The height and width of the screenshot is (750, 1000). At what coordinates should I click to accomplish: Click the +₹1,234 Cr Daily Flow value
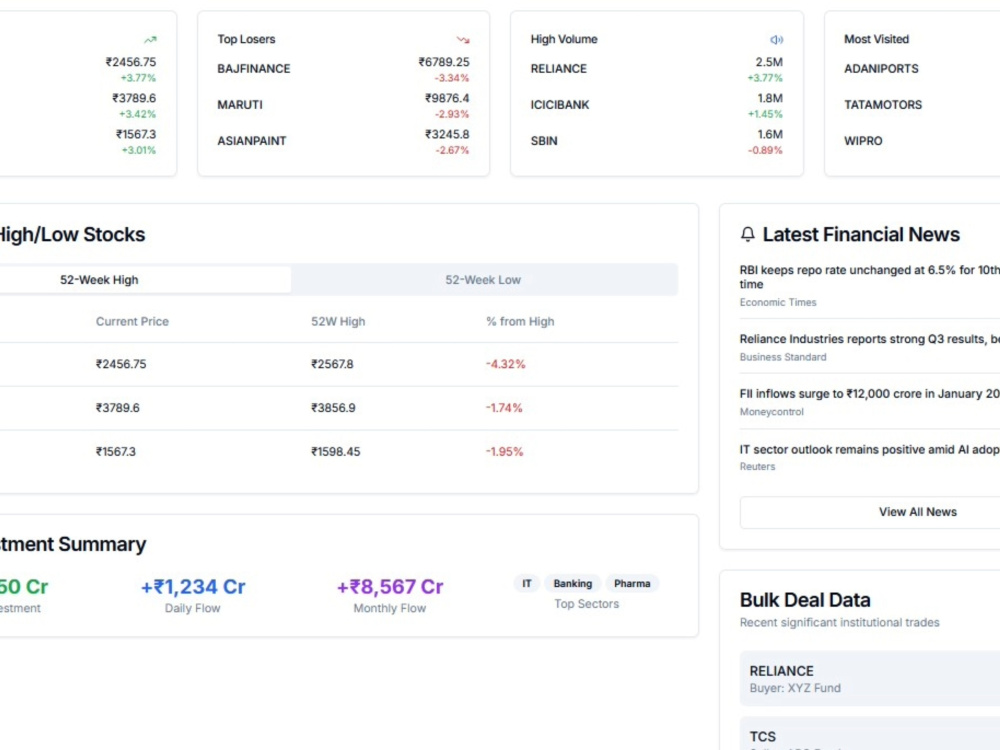[193, 587]
